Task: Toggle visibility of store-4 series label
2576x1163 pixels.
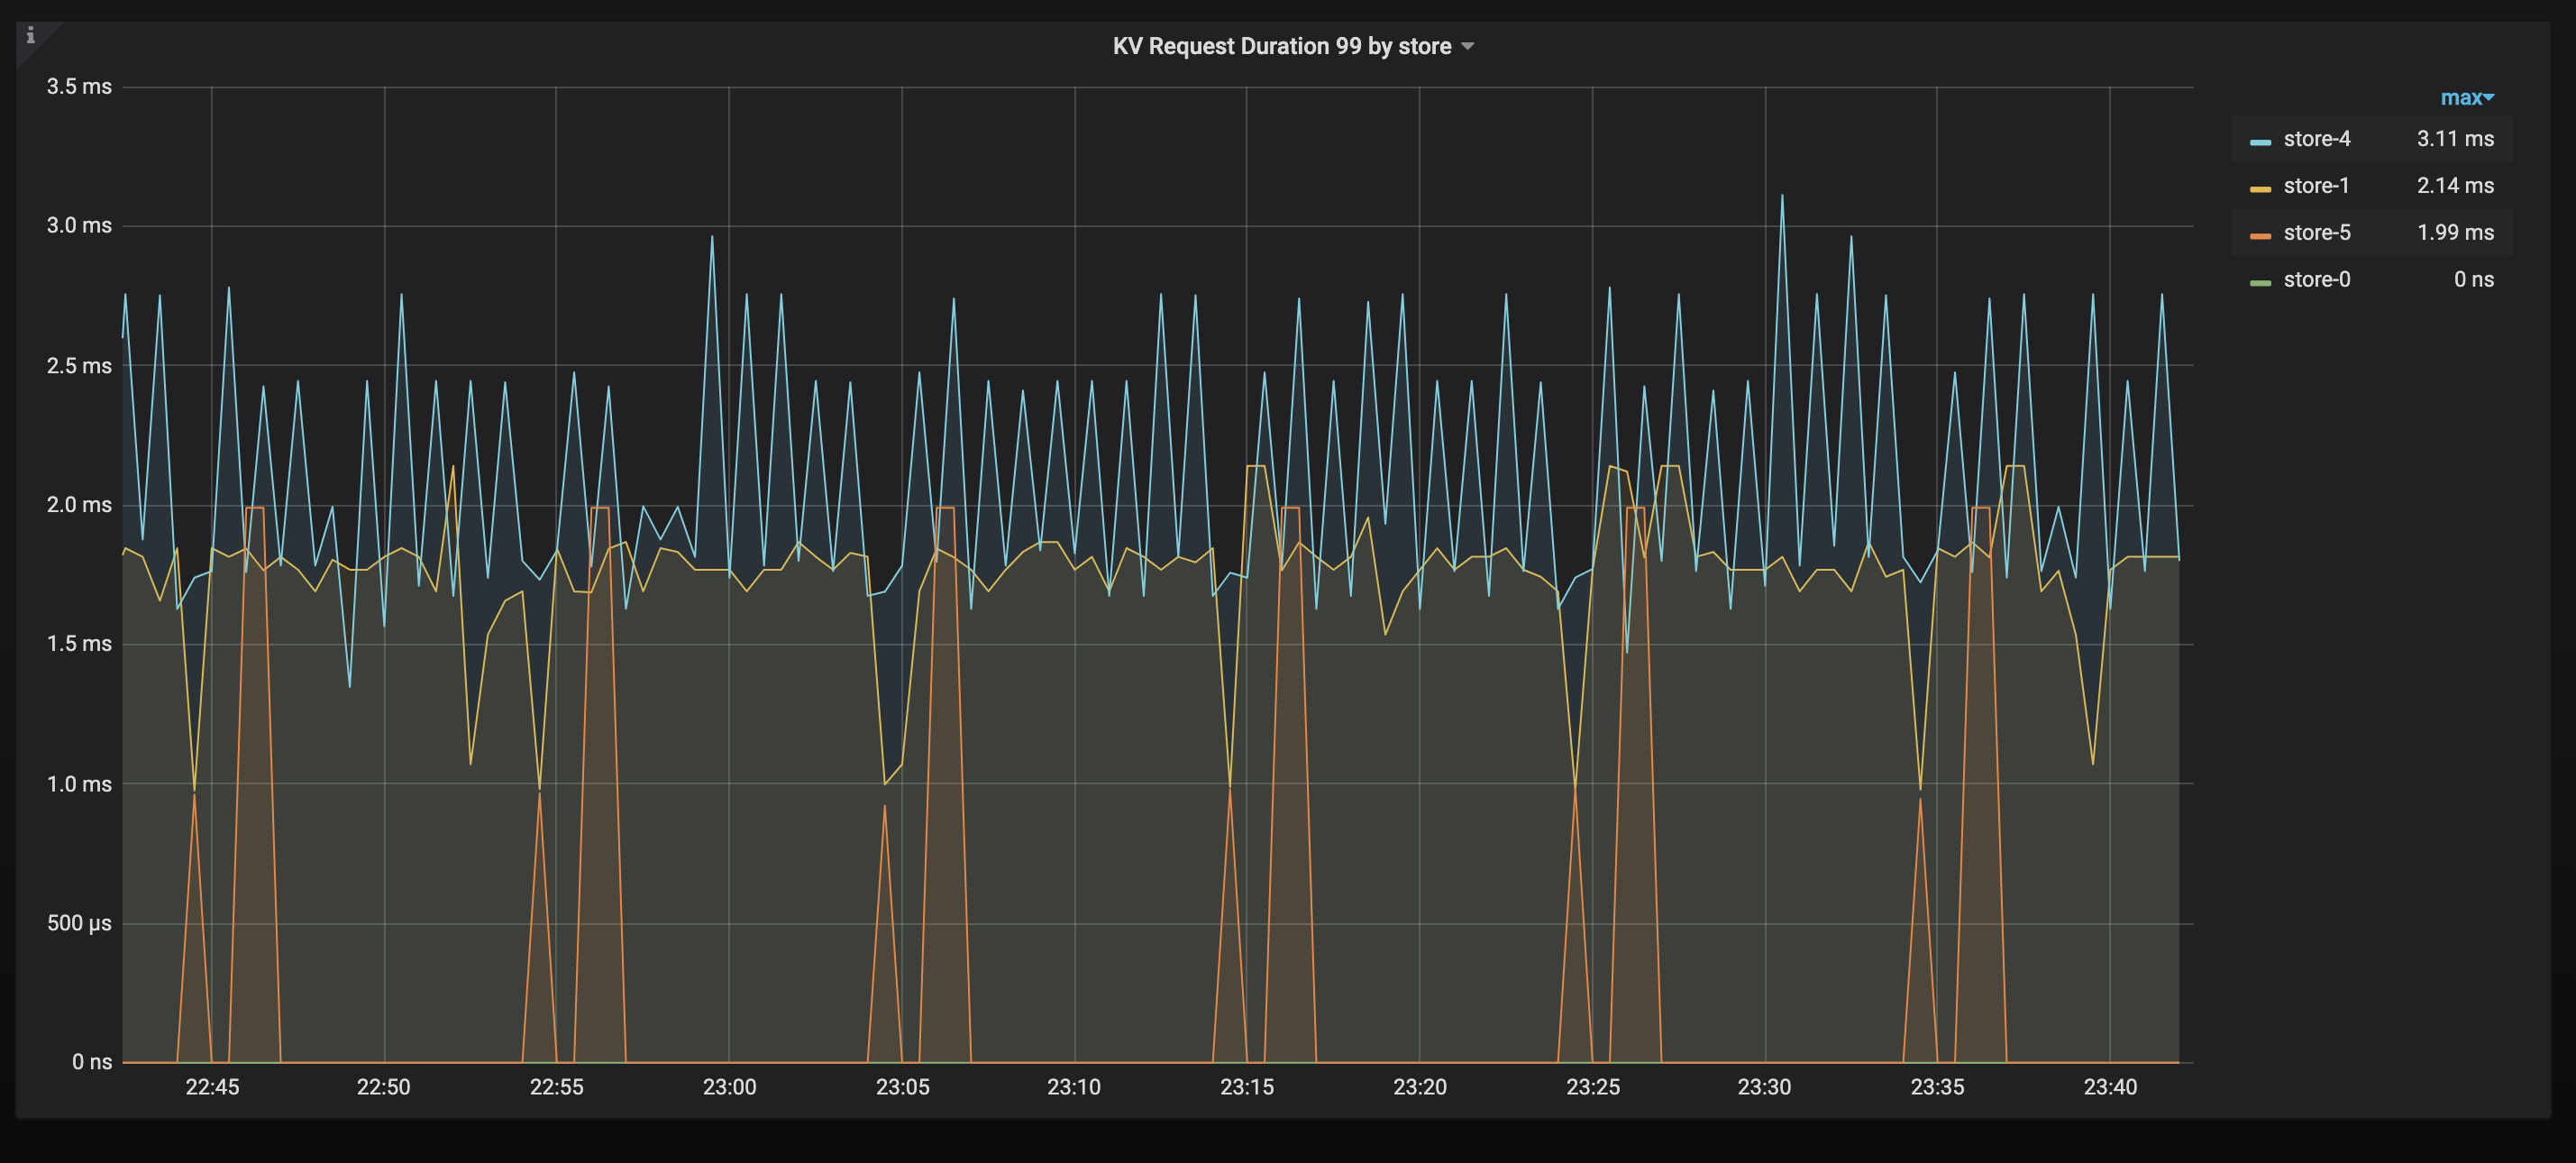Action: 2316,139
